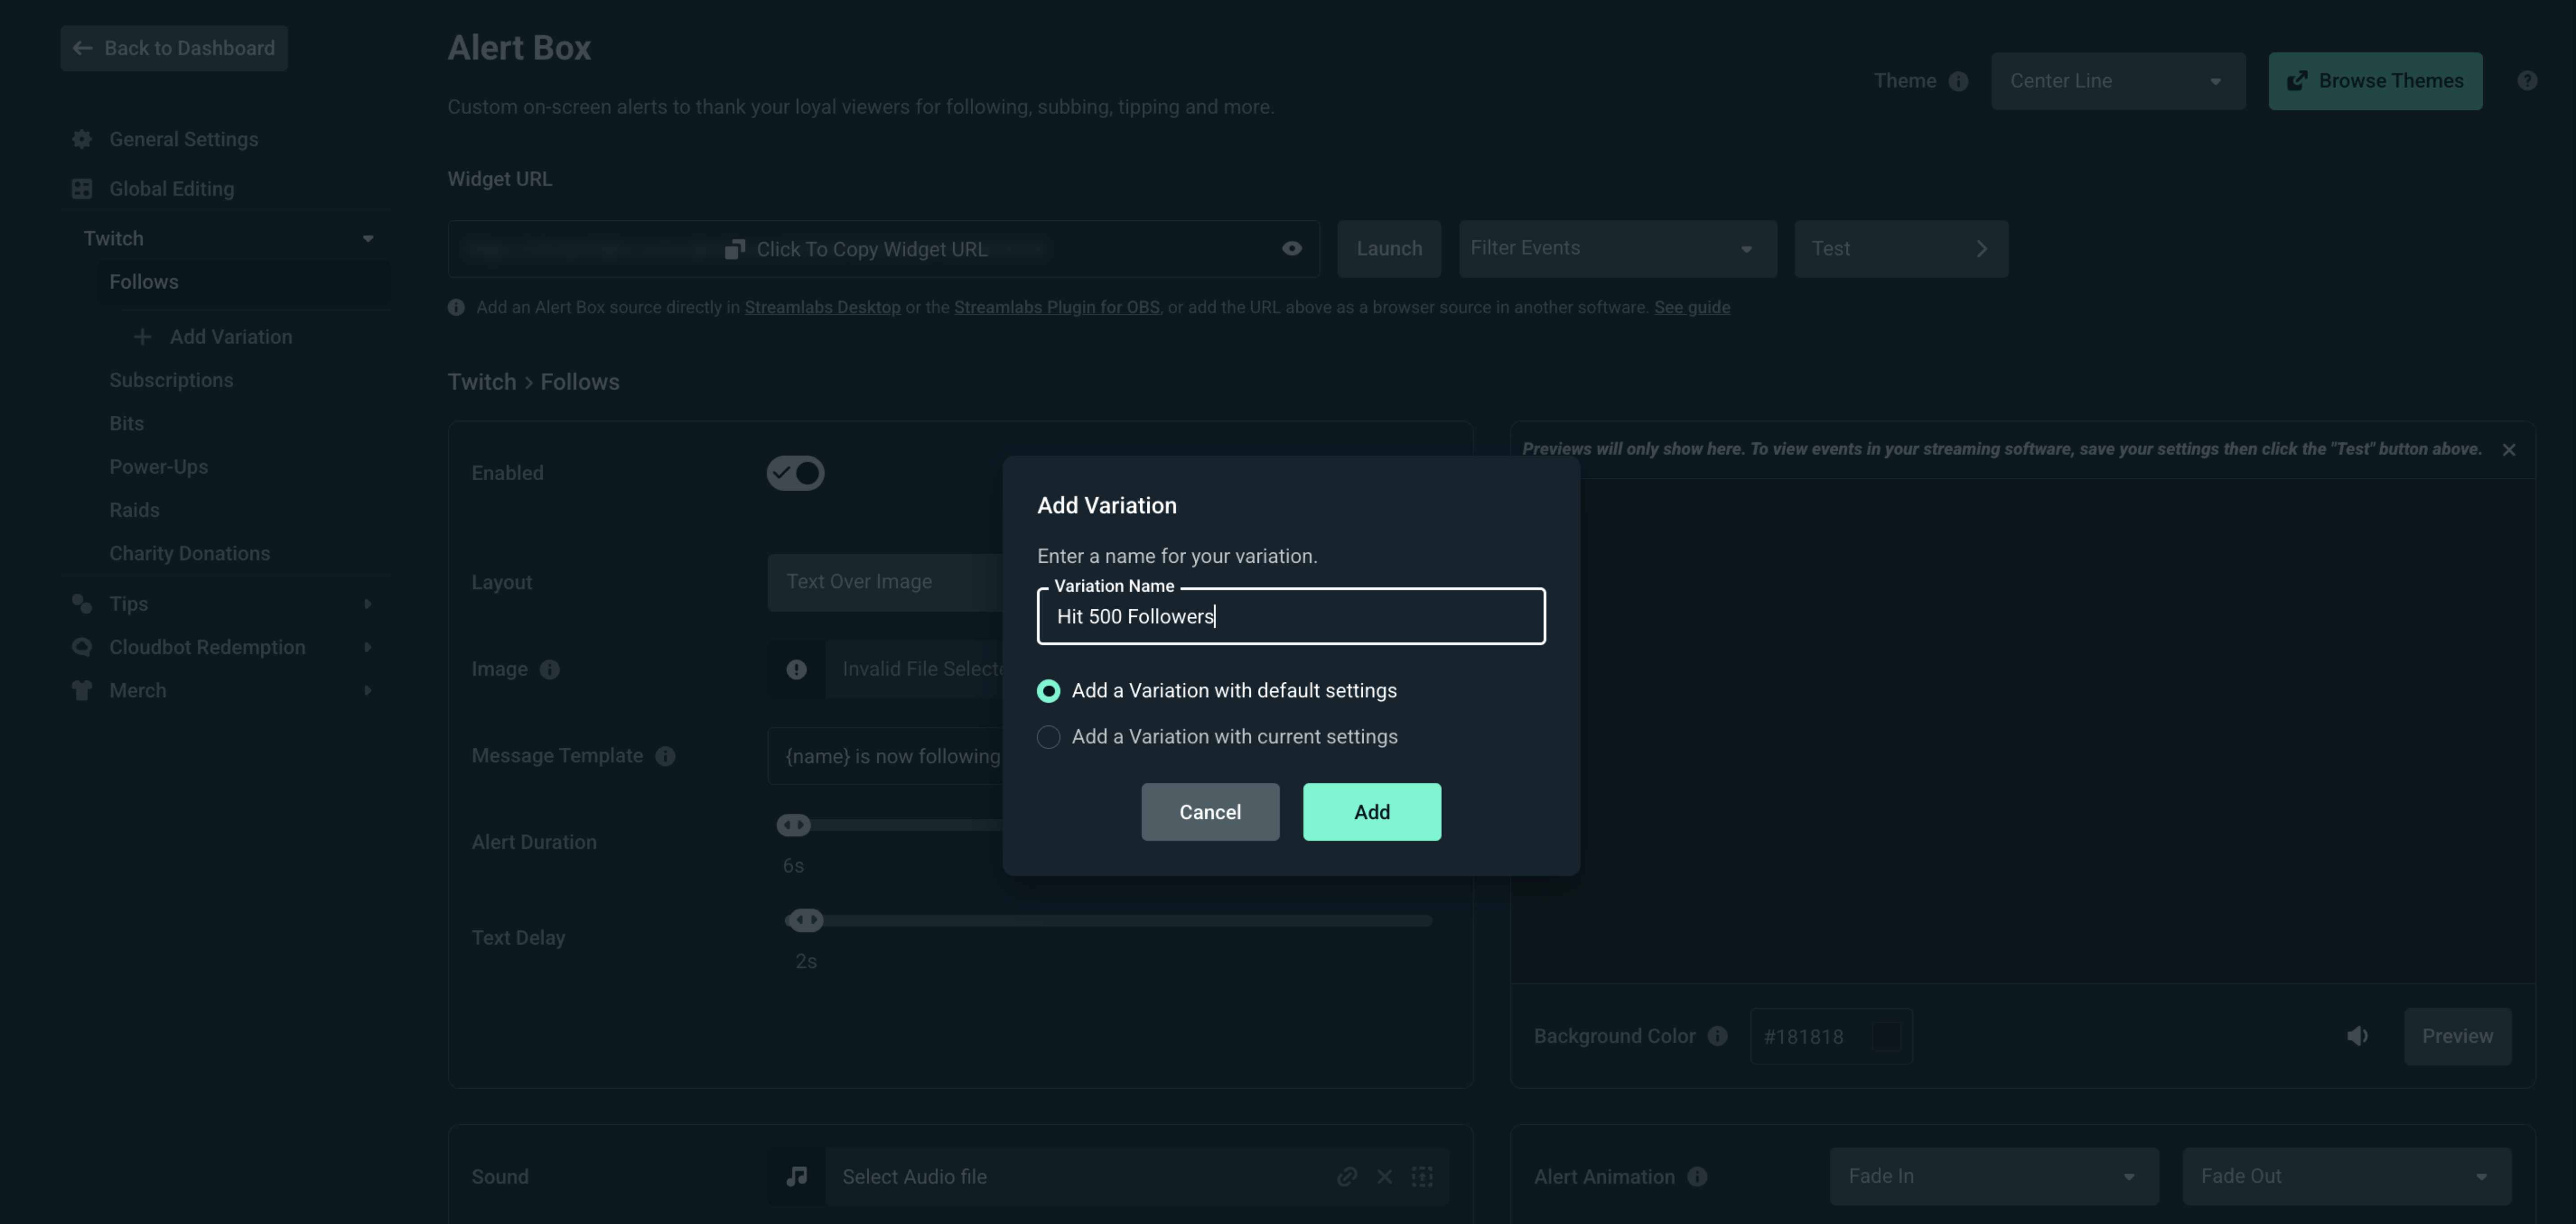This screenshot has height=1224, width=2576.
Task: Click the audio link icon
Action: (1347, 1176)
